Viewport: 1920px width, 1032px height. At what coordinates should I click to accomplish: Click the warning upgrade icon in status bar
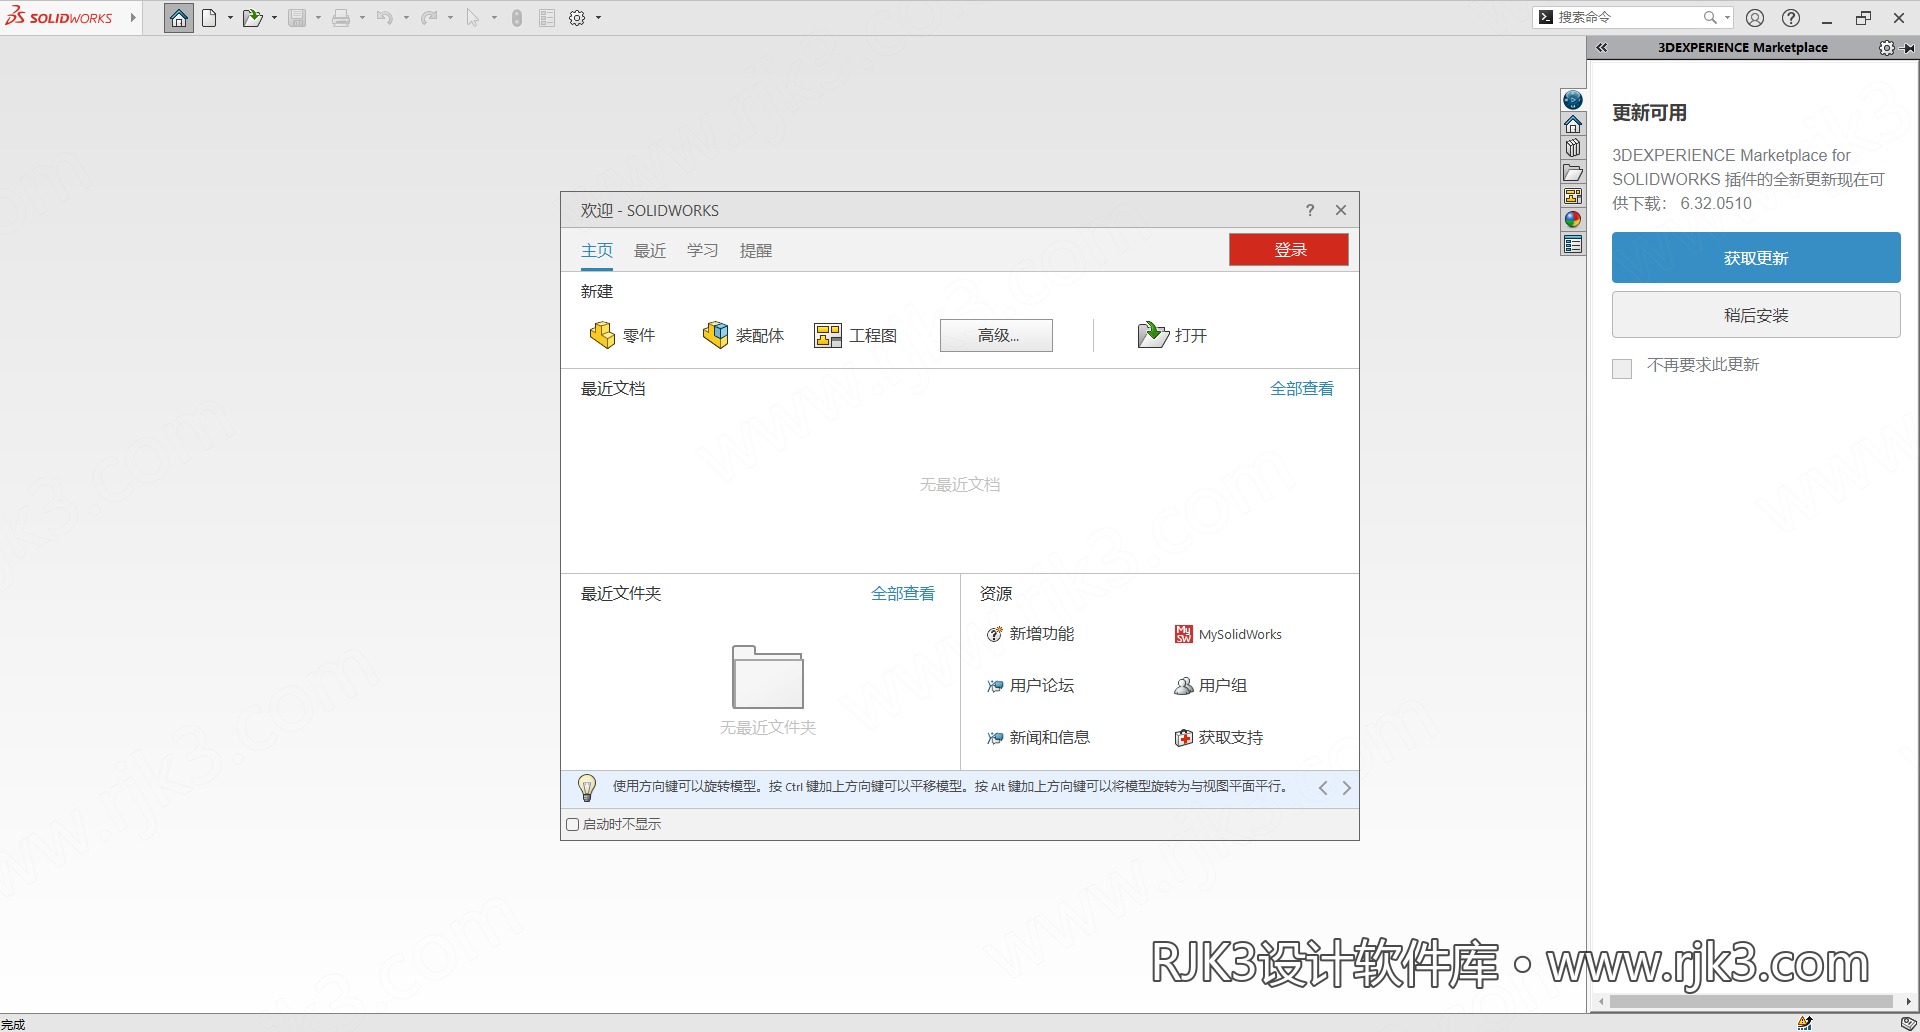pyautogui.click(x=1805, y=1023)
